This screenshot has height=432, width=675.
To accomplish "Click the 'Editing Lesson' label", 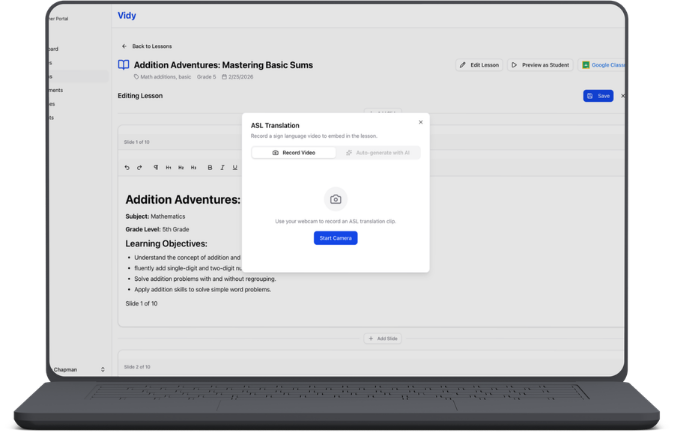I will tap(140, 96).
